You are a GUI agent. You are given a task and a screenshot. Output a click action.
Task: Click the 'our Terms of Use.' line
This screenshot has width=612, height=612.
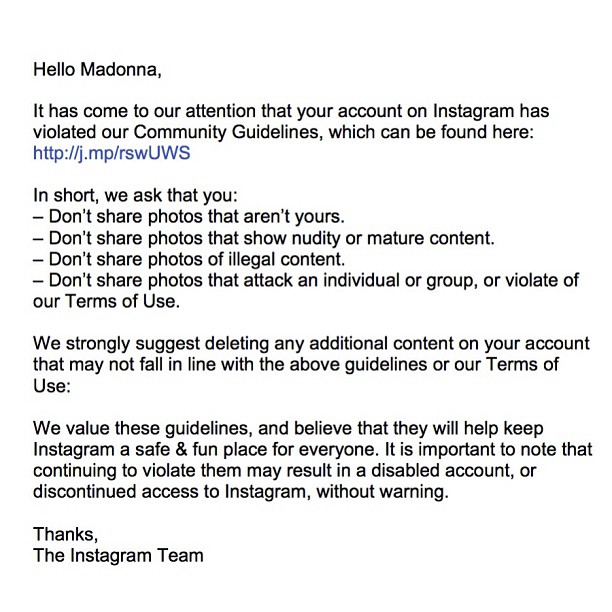pyautogui.click(x=107, y=301)
